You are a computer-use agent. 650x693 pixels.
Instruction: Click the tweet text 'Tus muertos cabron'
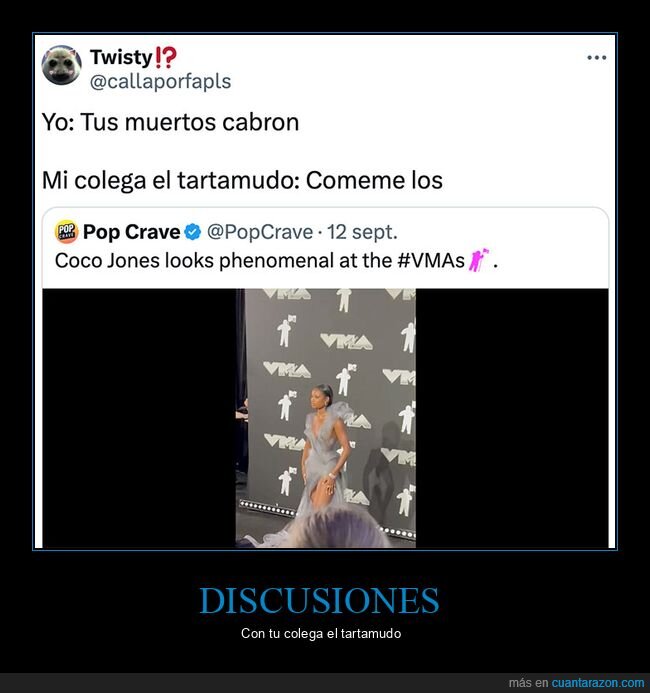[x=190, y=122]
